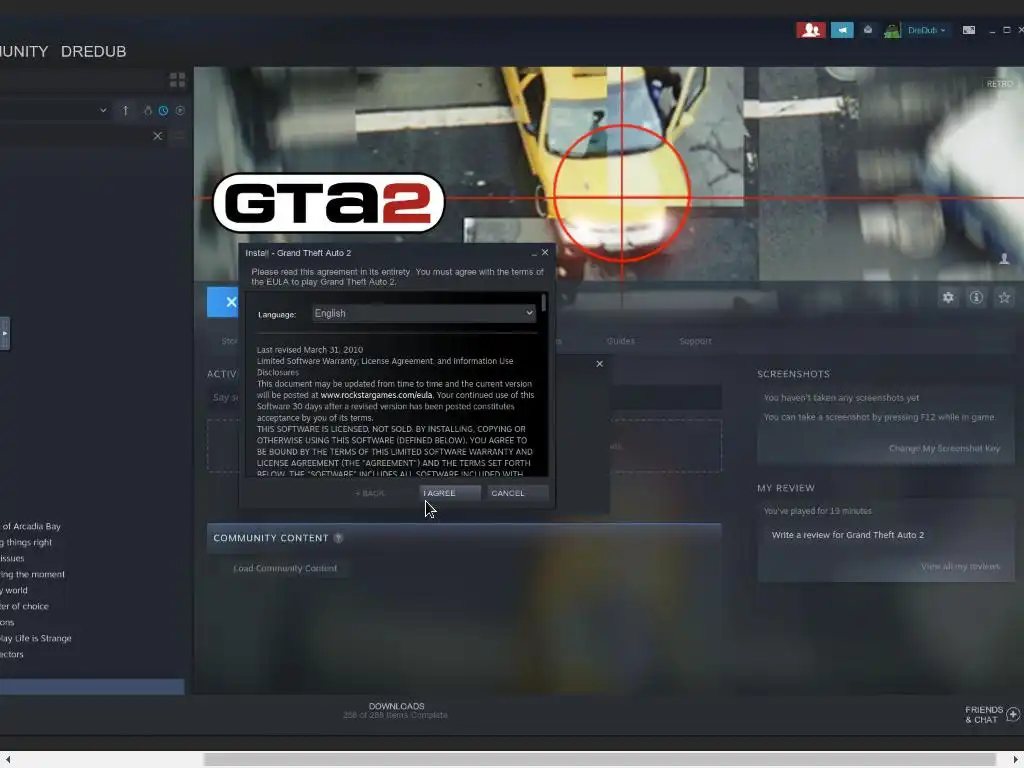1024x768 pixels.
Task: Click the GTA2 logo banner
Action: [328, 202]
